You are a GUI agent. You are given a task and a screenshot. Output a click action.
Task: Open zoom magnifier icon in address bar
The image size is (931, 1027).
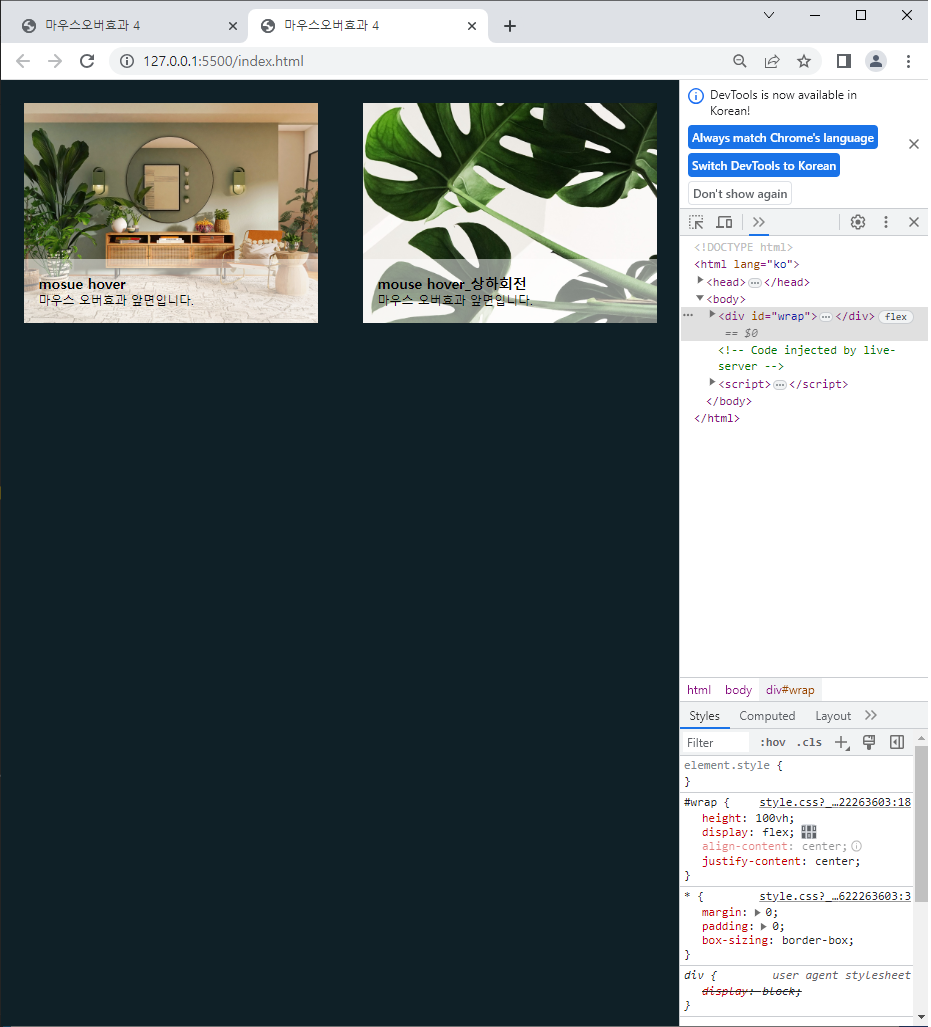pyautogui.click(x=740, y=61)
